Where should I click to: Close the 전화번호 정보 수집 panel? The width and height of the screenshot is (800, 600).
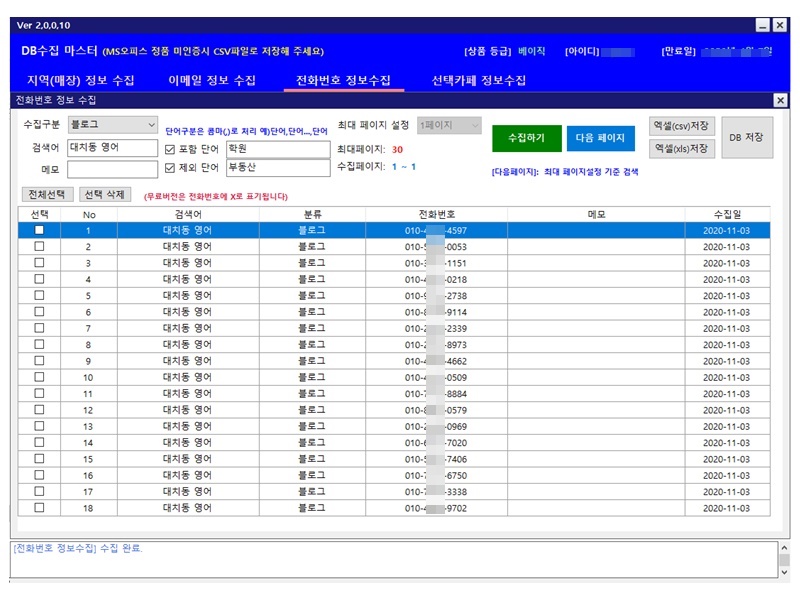780,100
